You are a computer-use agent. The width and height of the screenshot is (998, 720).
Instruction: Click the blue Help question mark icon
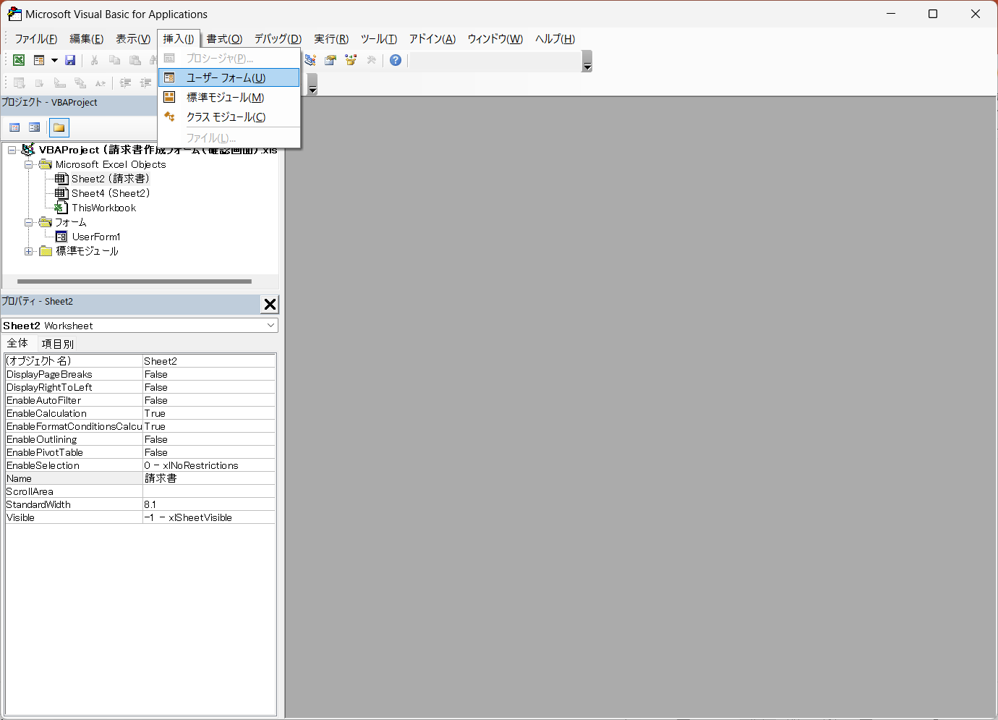point(396,60)
